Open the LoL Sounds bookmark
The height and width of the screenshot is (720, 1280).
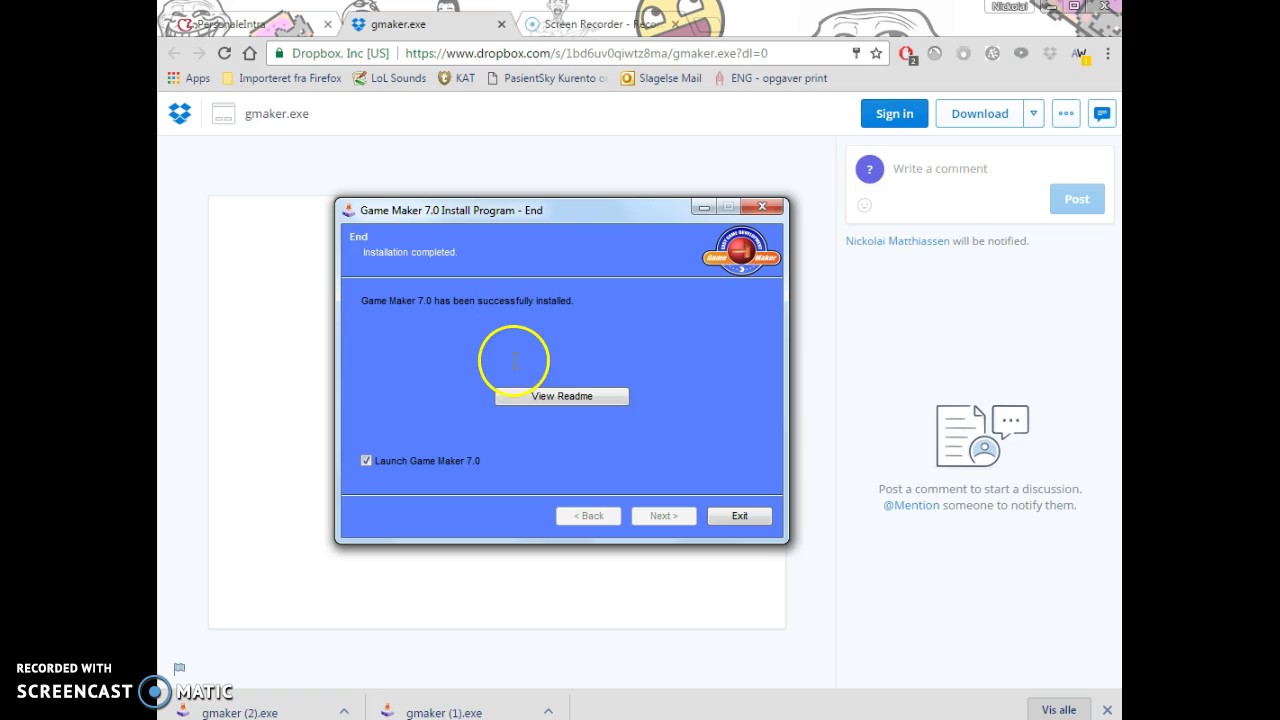389,78
